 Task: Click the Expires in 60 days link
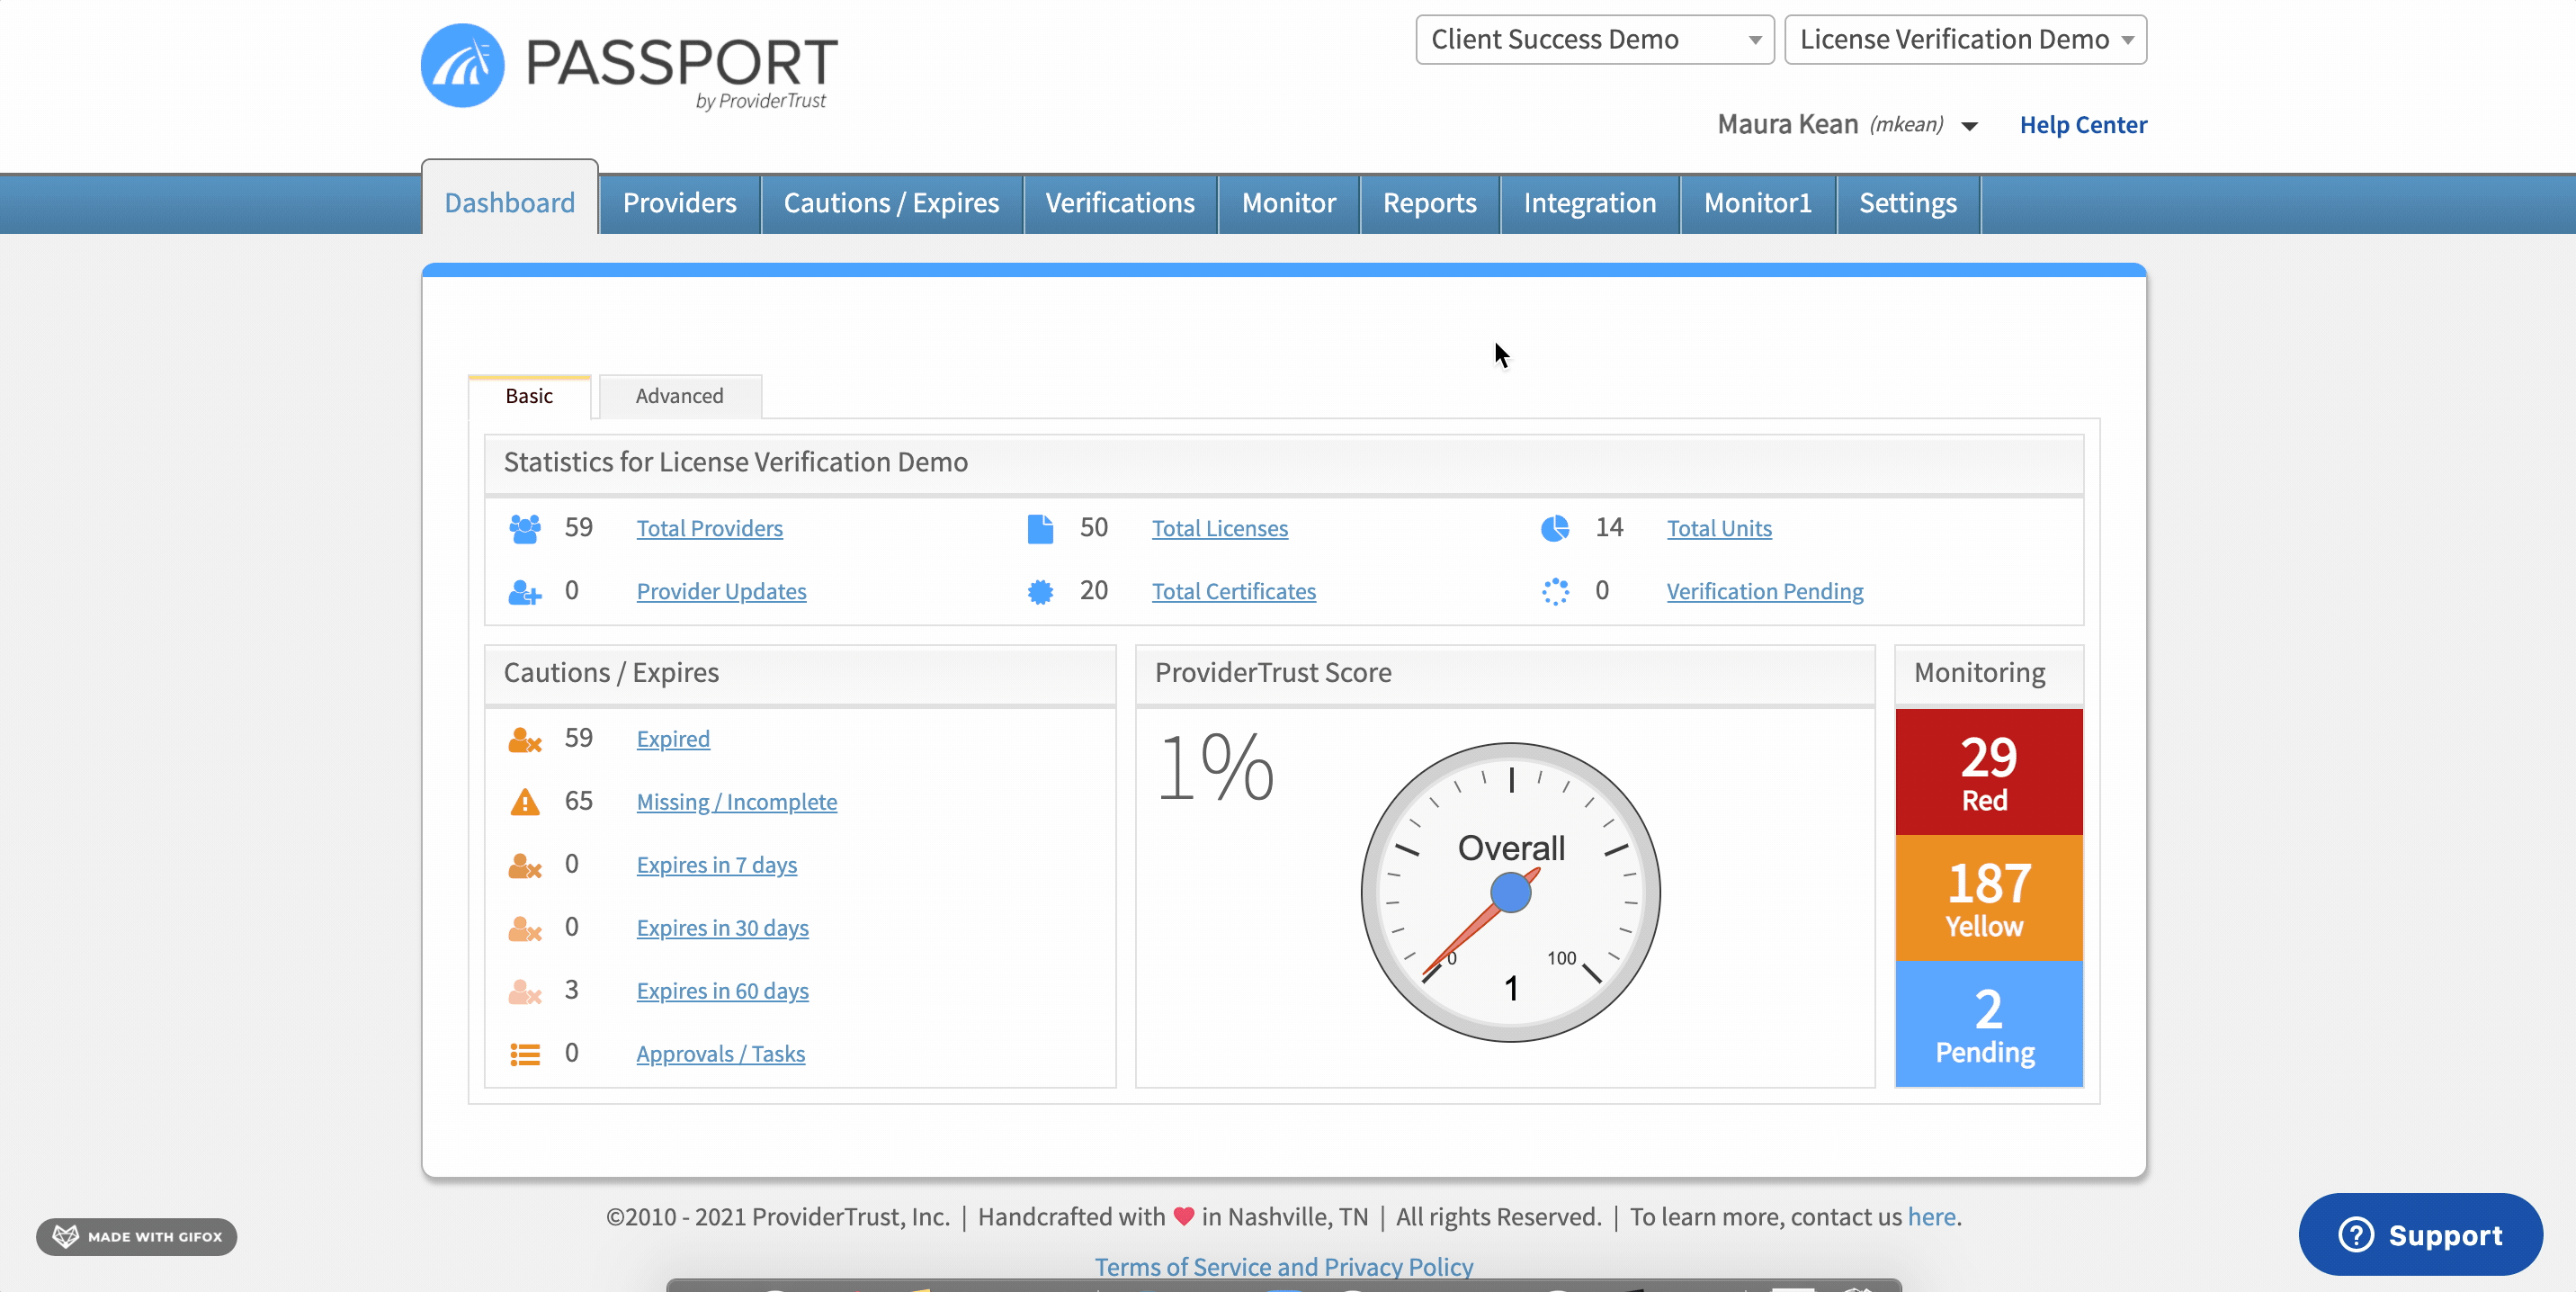(x=722, y=991)
